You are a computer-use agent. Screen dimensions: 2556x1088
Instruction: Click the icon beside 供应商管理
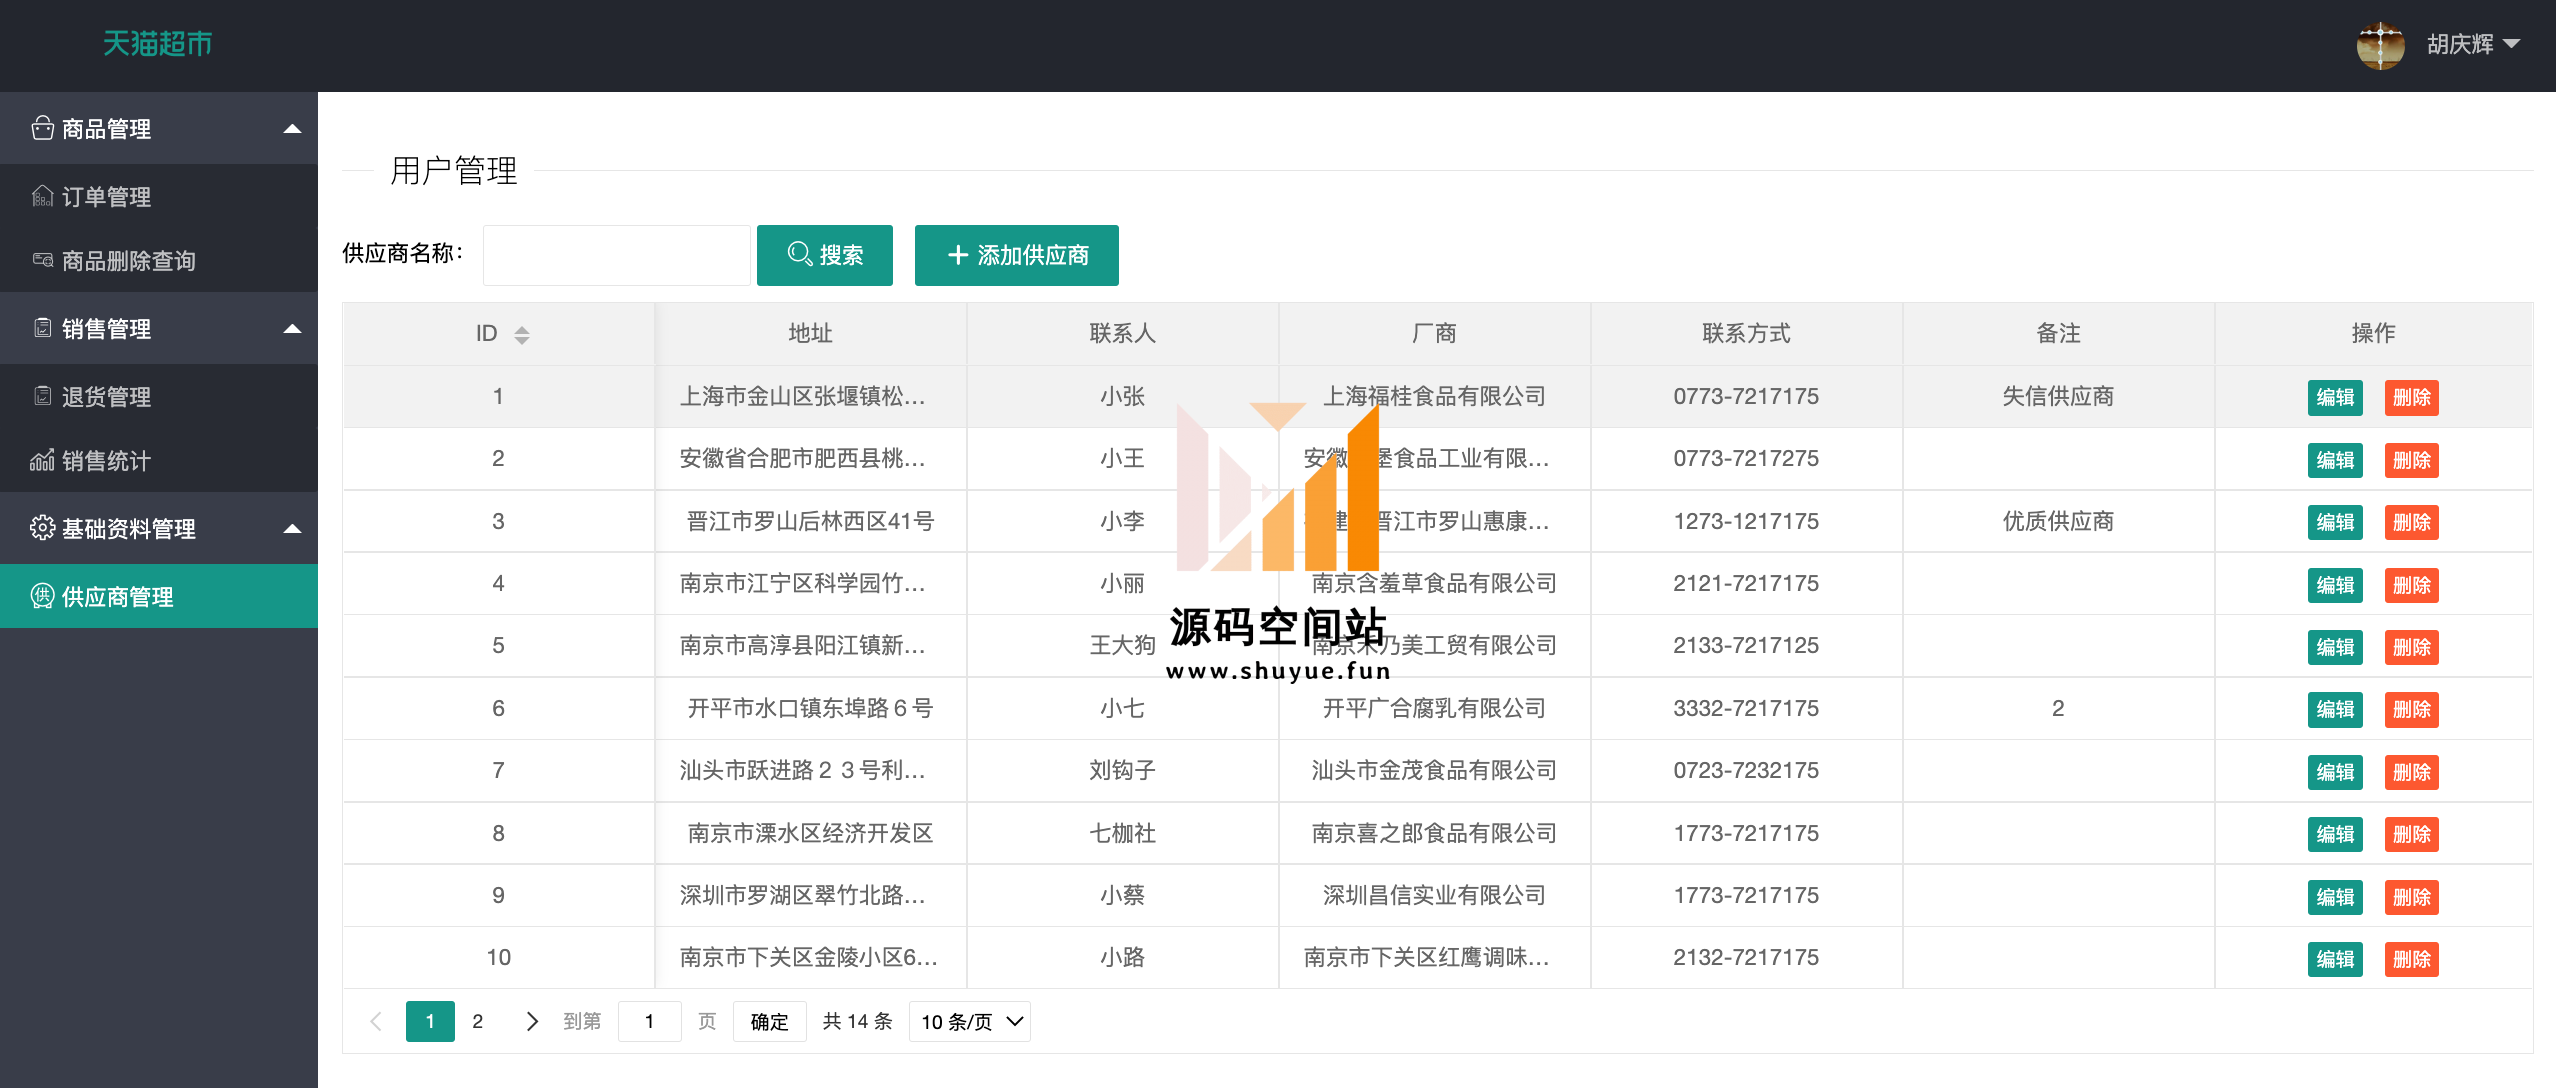pos(42,596)
